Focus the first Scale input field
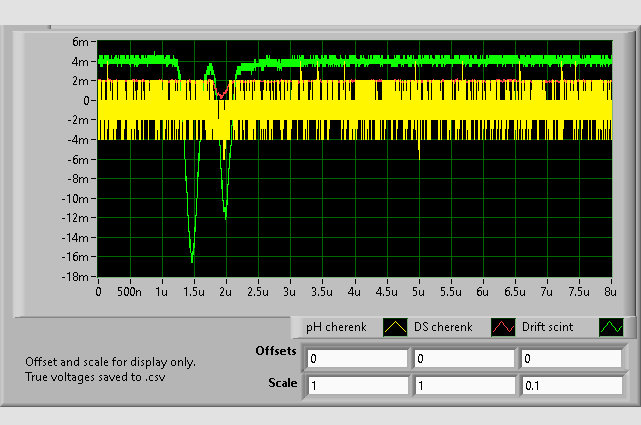 [357, 385]
